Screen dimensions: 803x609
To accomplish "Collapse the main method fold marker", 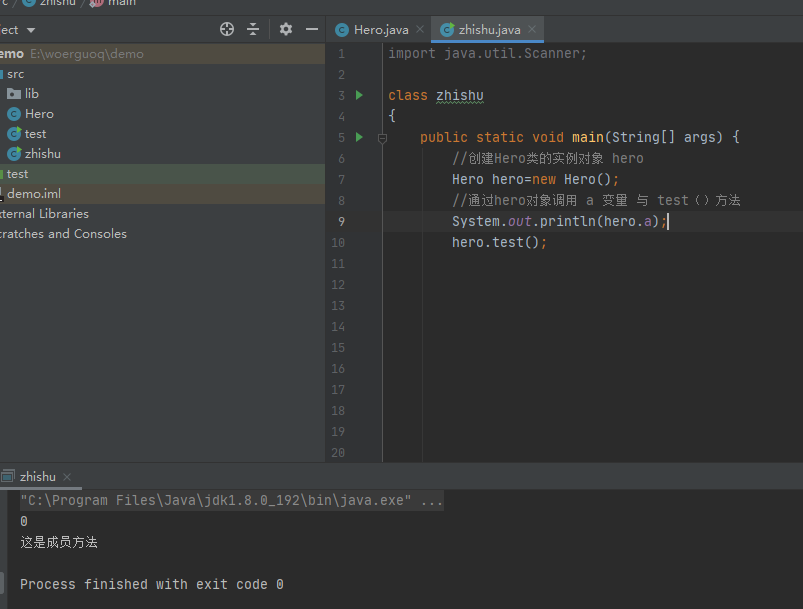I will coord(382,138).
